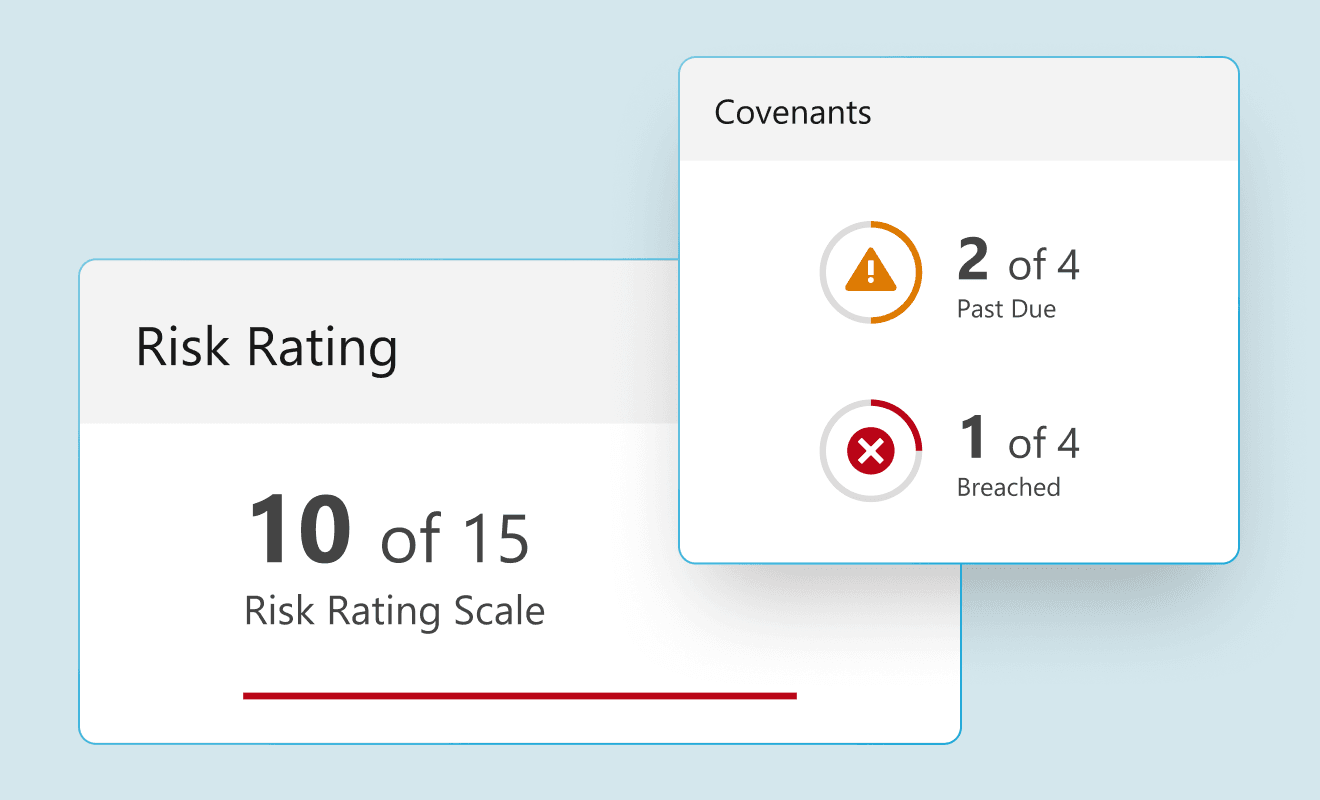Select the Covenants panel title

click(x=793, y=112)
